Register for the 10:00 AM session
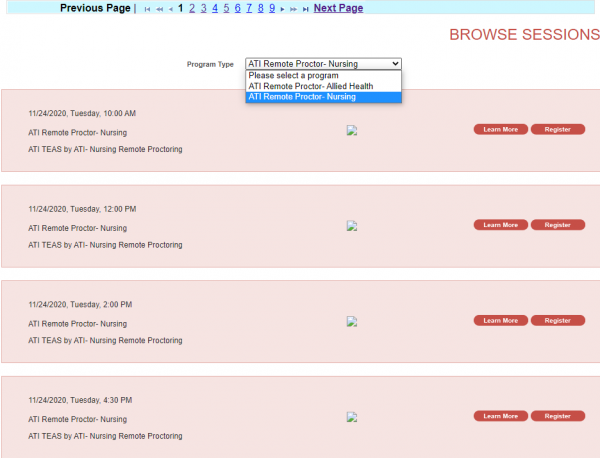The width and height of the screenshot is (600, 458). [x=557, y=129]
